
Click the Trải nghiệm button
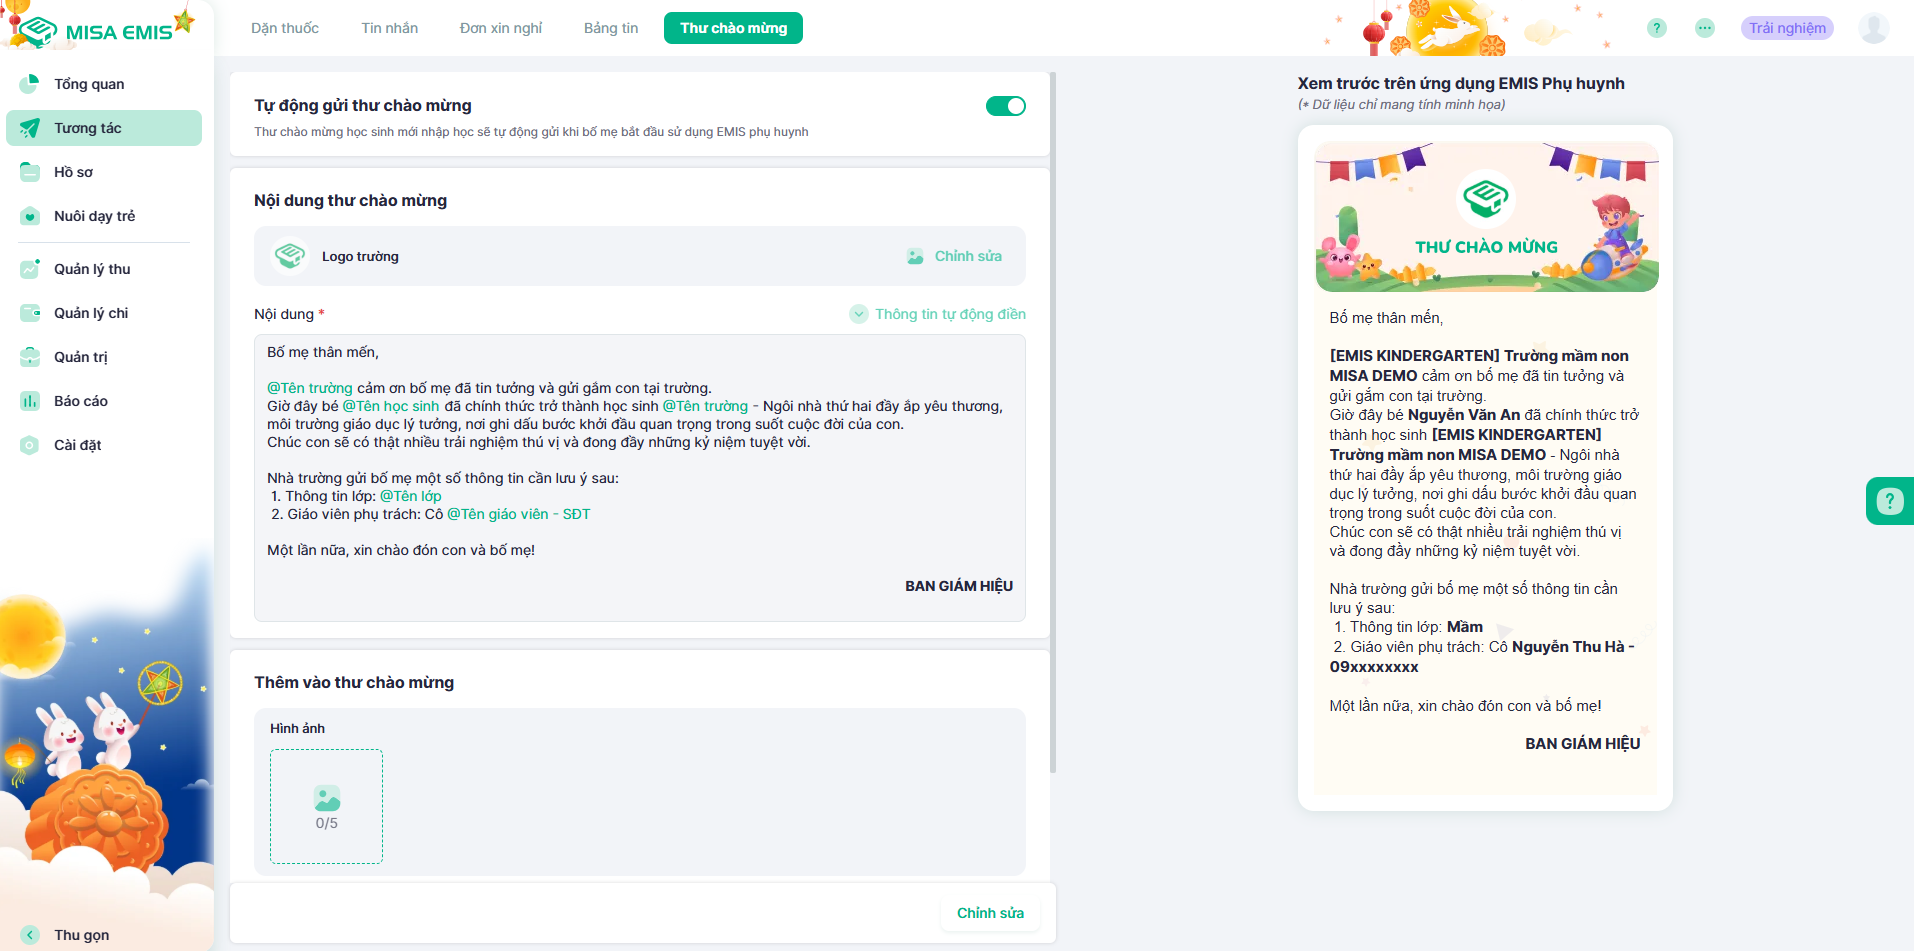(x=1786, y=28)
